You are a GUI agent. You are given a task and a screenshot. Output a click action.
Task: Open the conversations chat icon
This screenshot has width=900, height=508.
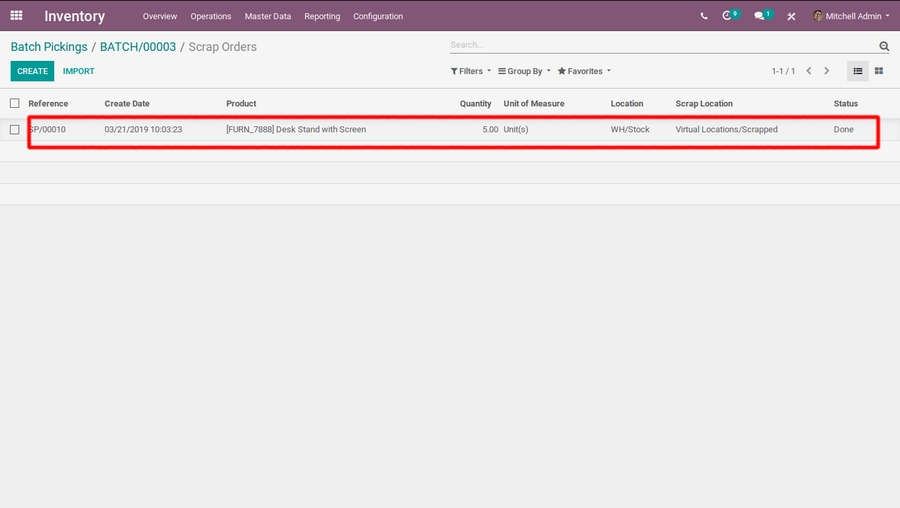tap(759, 16)
